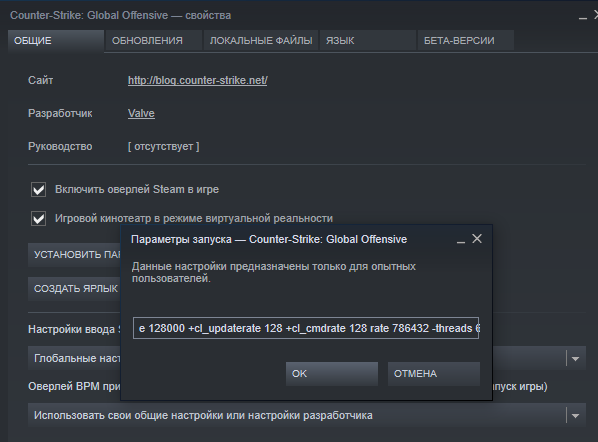Viewport: 598px width, 442px height.
Task: Click the Разработчик label
Action: coord(60,114)
